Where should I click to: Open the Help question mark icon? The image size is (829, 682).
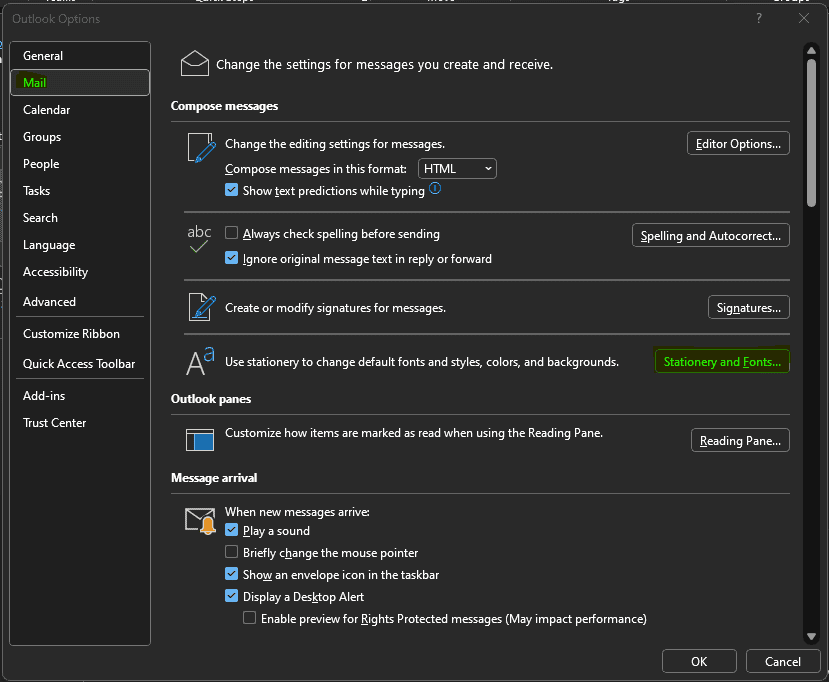pos(759,19)
